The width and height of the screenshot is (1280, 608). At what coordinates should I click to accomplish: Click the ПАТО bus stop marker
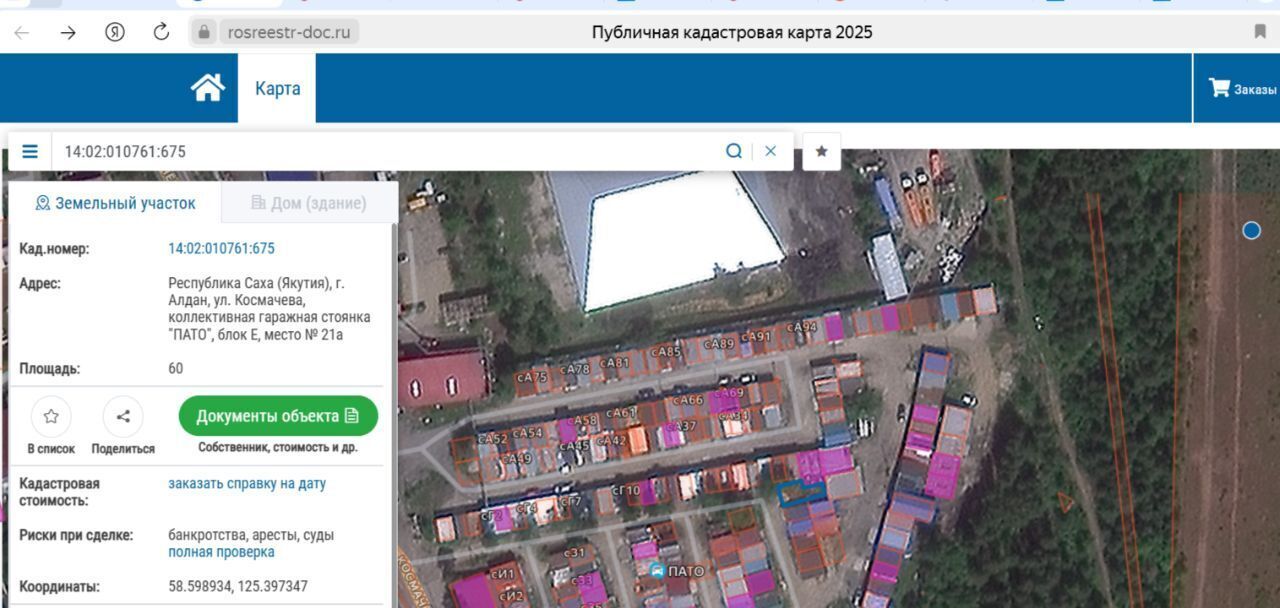[x=657, y=571]
